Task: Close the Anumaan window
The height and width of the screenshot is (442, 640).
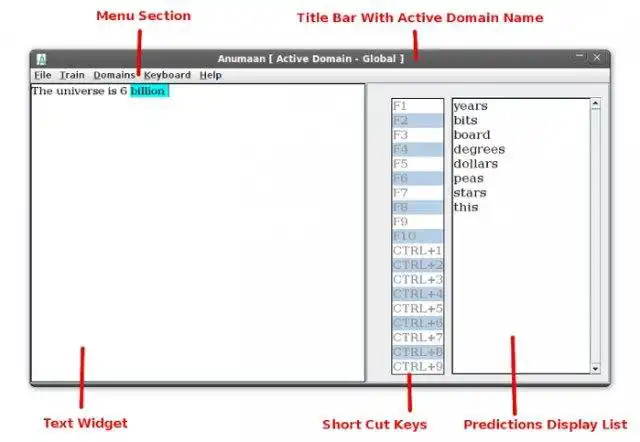Action: pos(597,58)
